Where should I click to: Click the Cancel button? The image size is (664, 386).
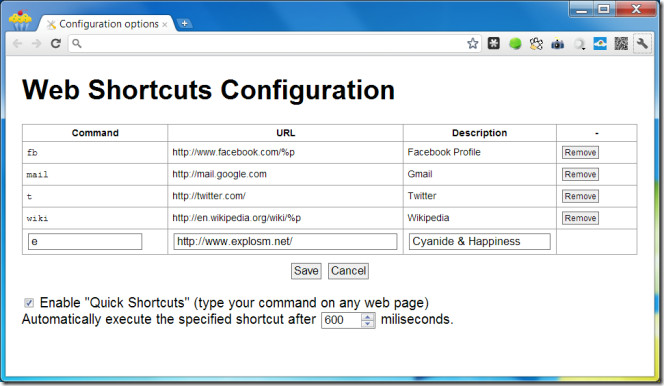pos(348,271)
